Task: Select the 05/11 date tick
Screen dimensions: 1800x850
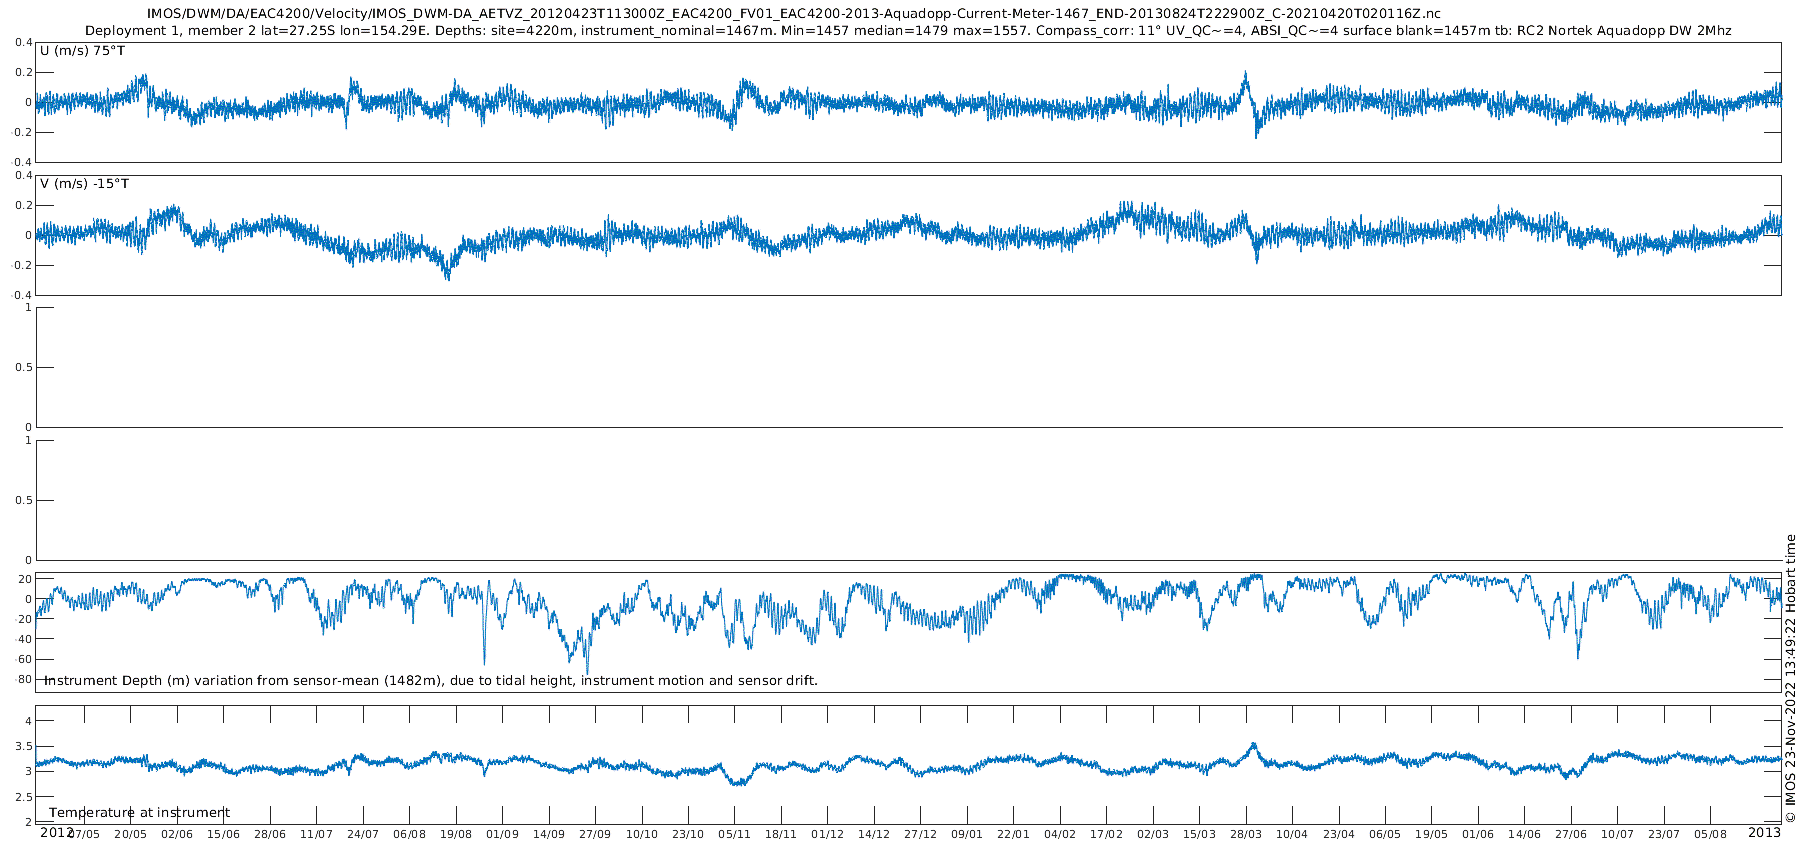Action: [735, 834]
